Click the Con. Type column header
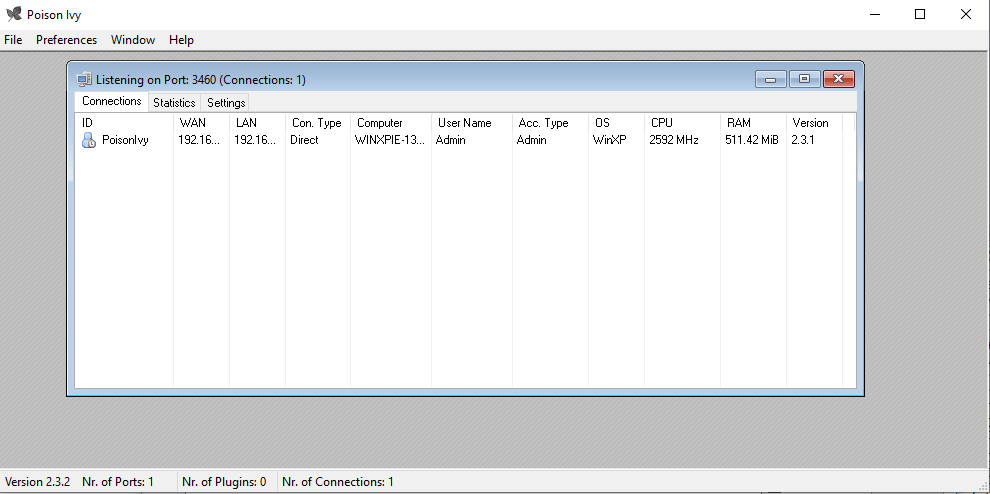This screenshot has width=990, height=494. pyautogui.click(x=316, y=123)
